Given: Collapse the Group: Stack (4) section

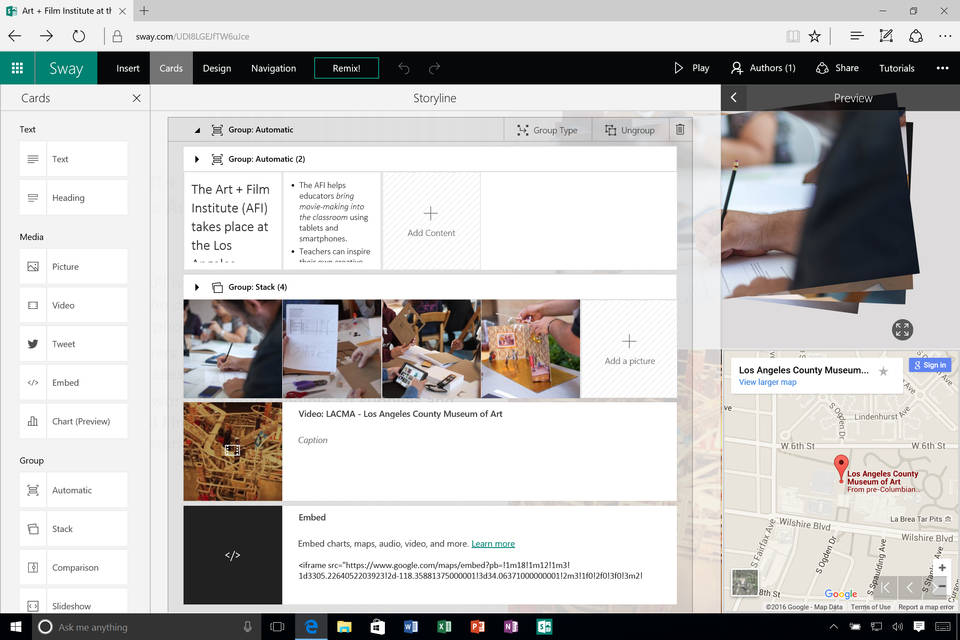Looking at the screenshot, I should click(197, 287).
